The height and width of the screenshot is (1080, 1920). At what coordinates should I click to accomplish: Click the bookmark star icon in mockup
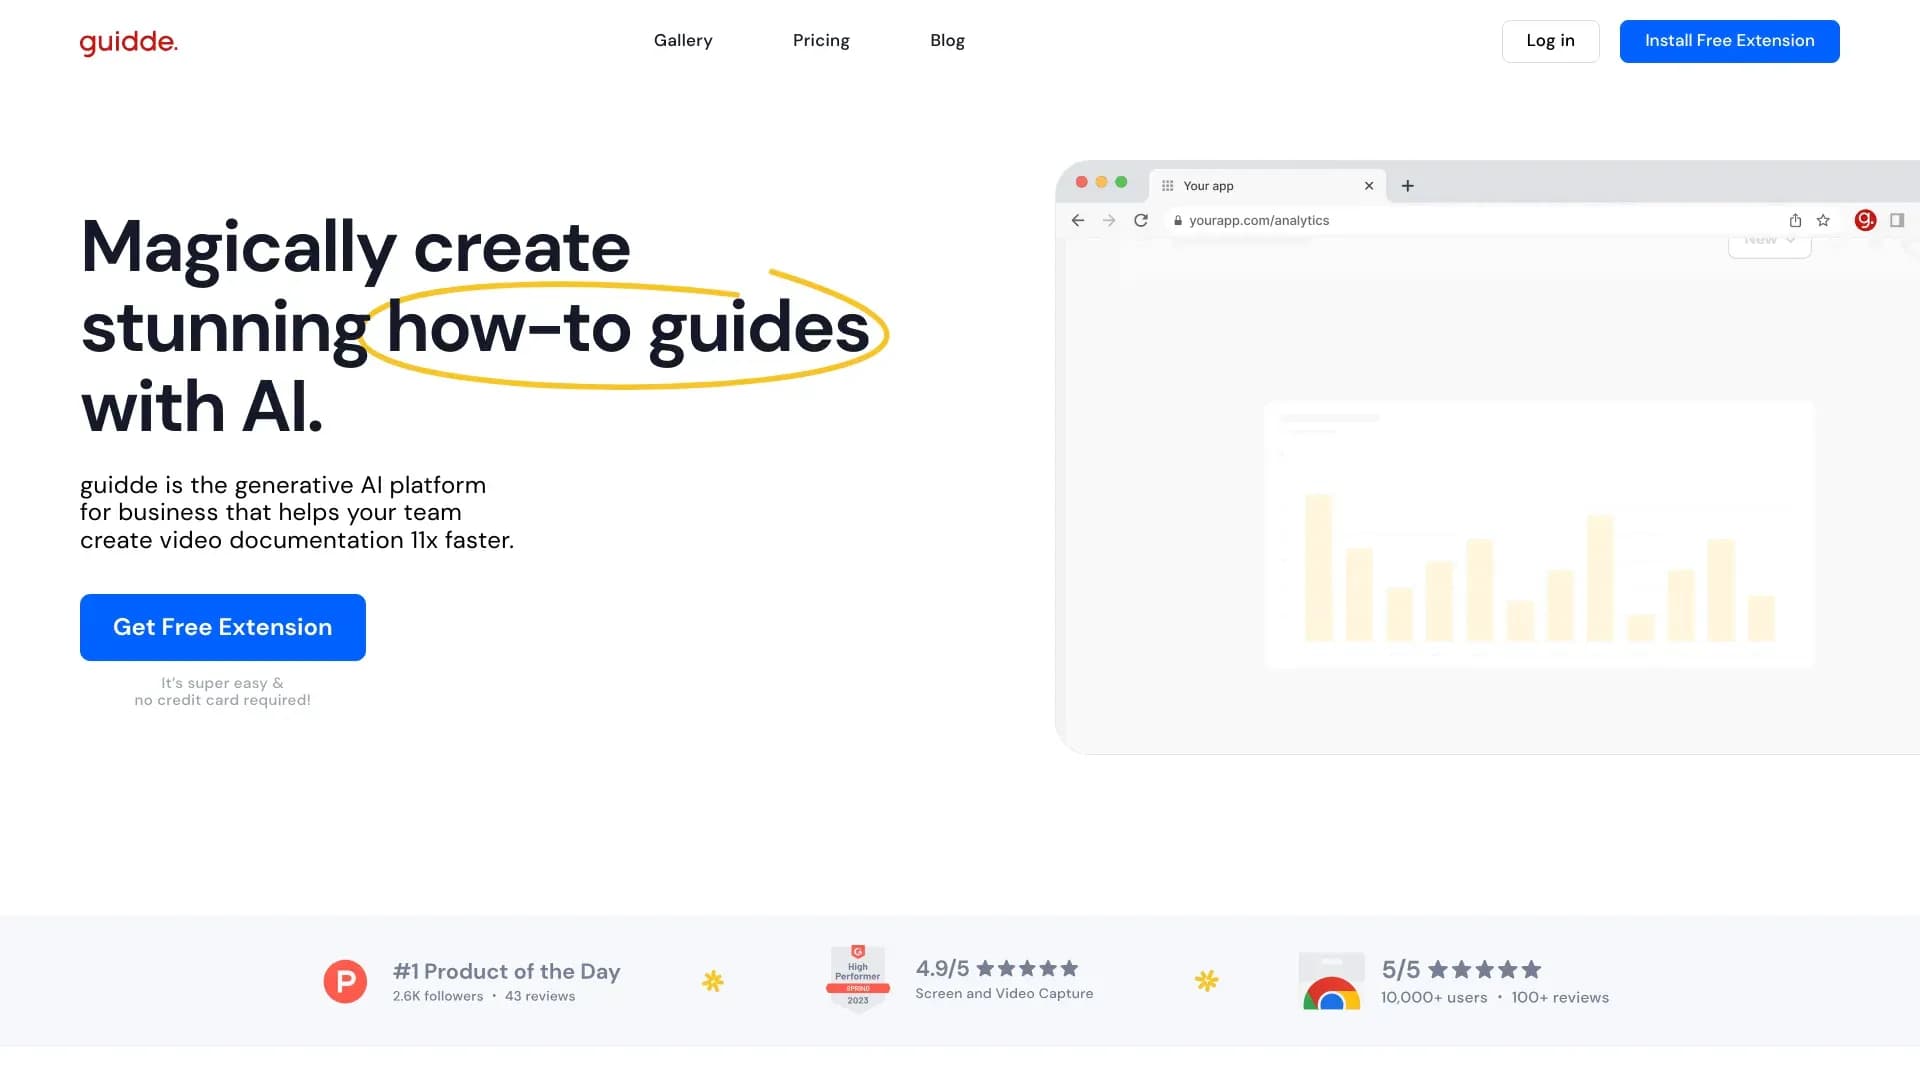(x=1823, y=221)
